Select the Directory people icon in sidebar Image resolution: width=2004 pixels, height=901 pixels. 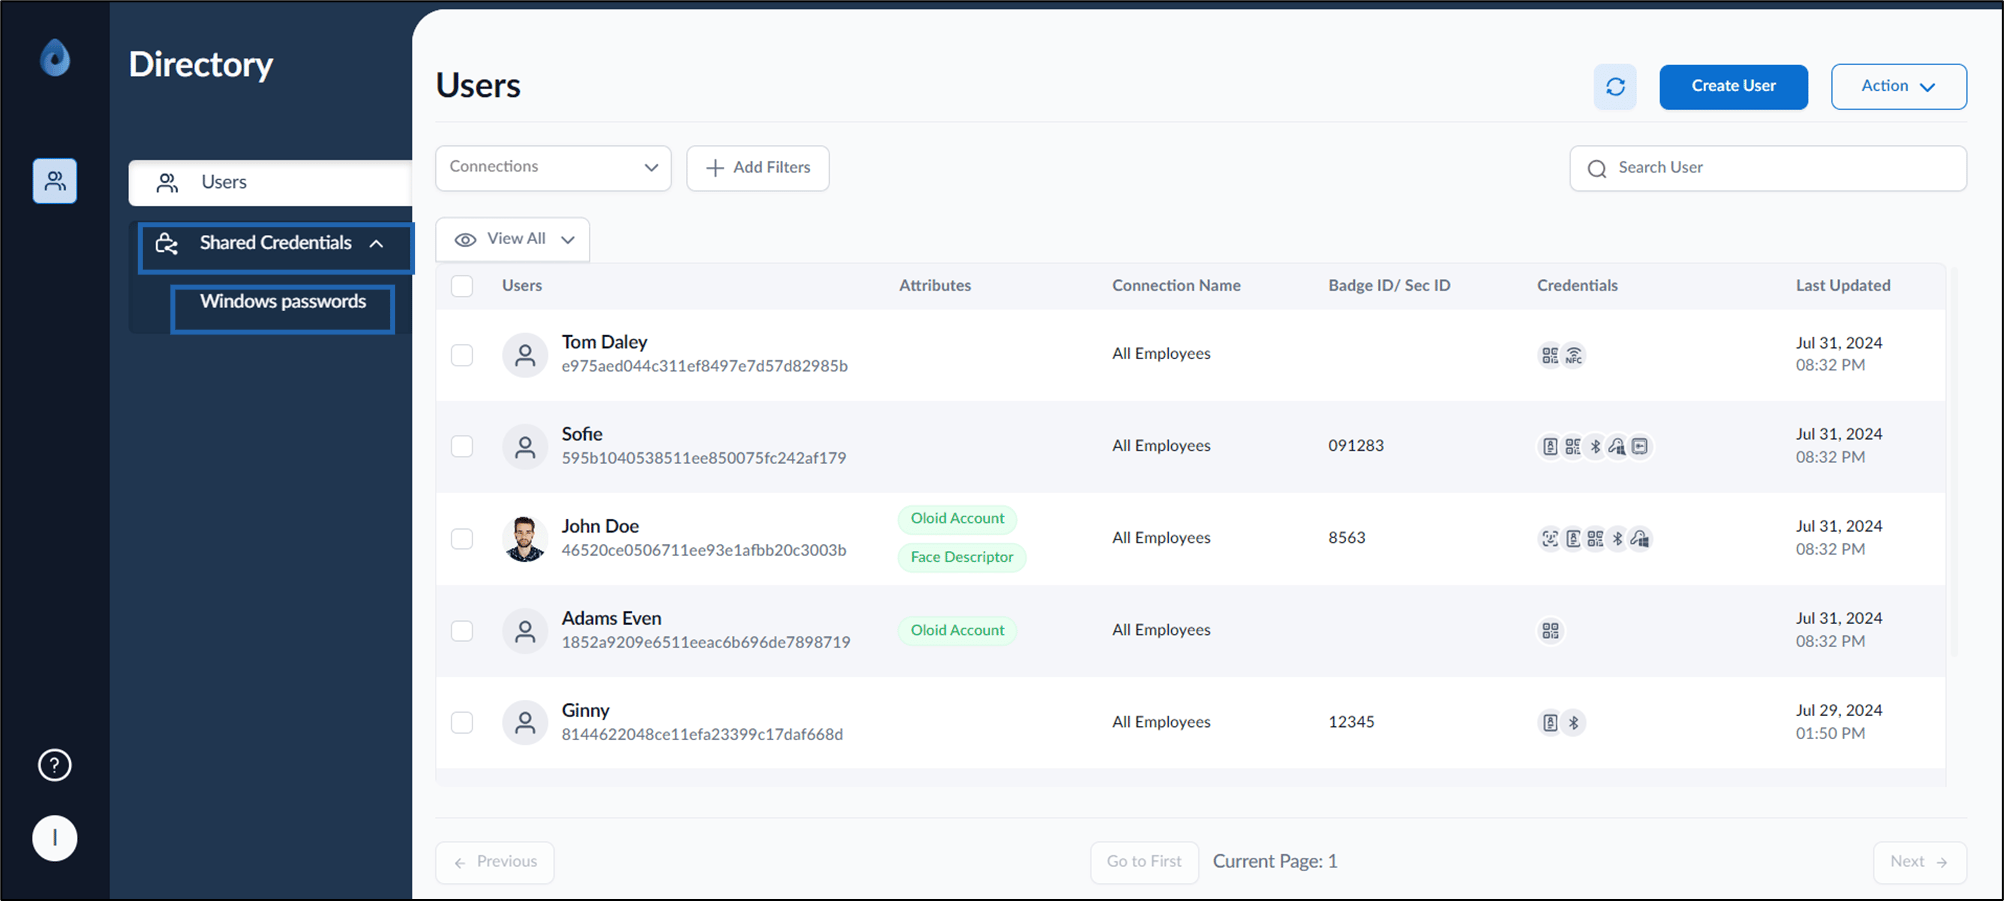(x=55, y=181)
